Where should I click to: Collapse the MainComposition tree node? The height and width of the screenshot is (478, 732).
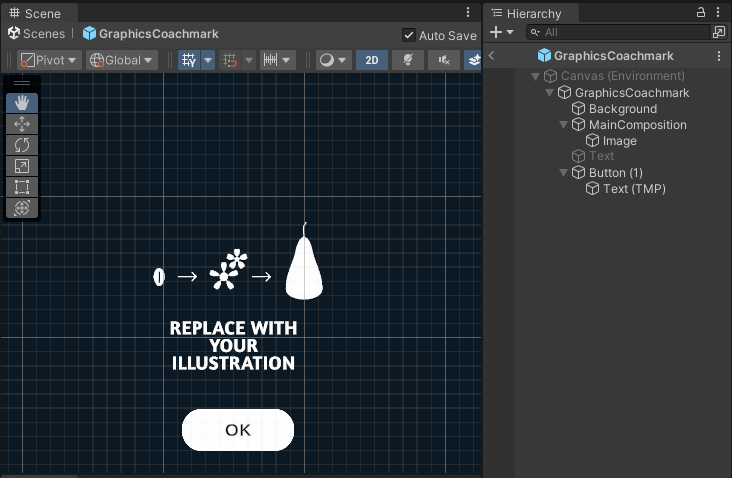click(x=563, y=125)
